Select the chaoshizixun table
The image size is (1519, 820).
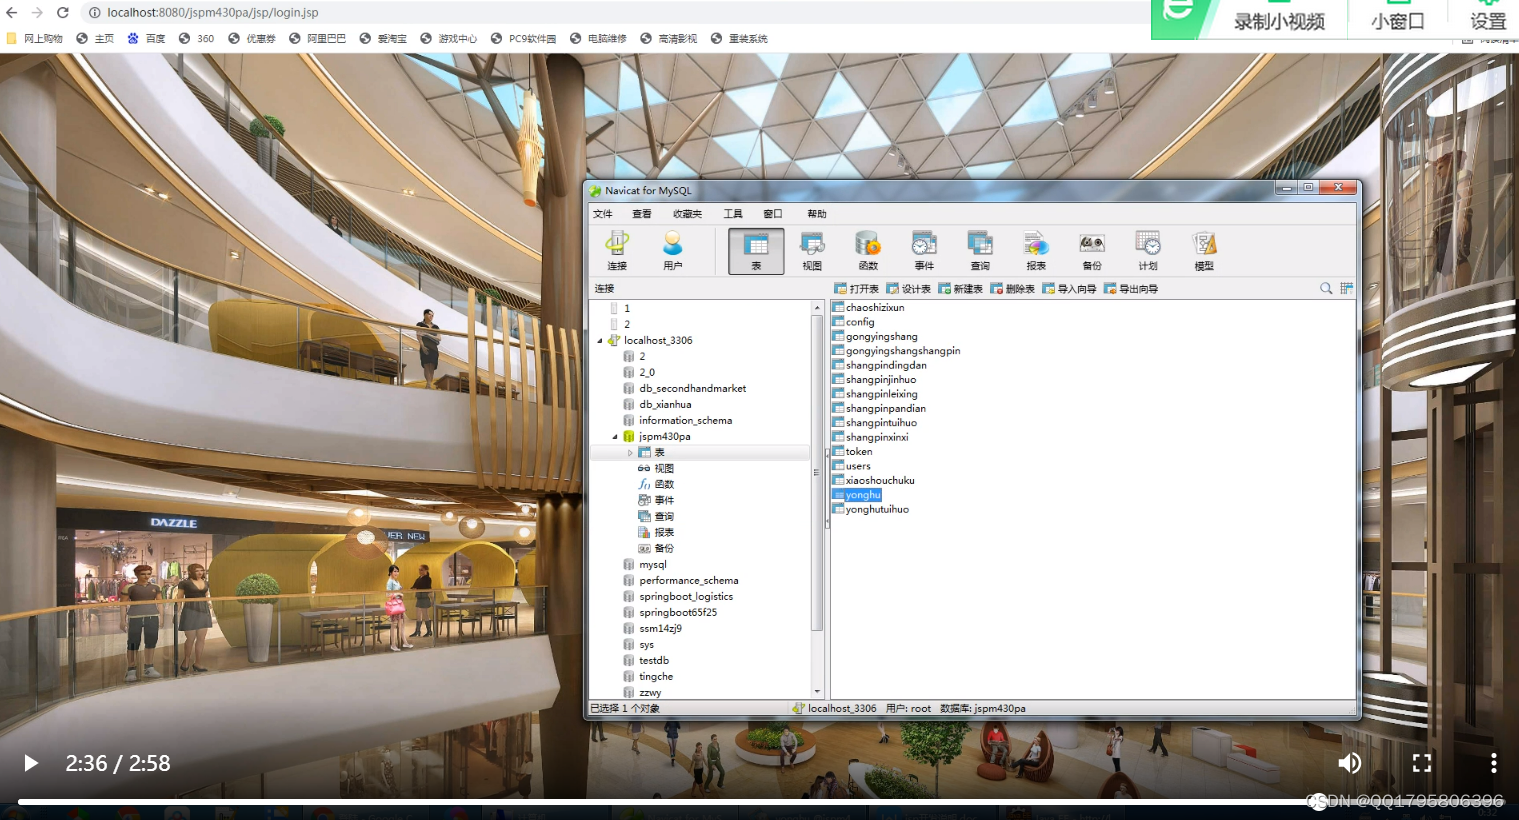[x=874, y=308]
